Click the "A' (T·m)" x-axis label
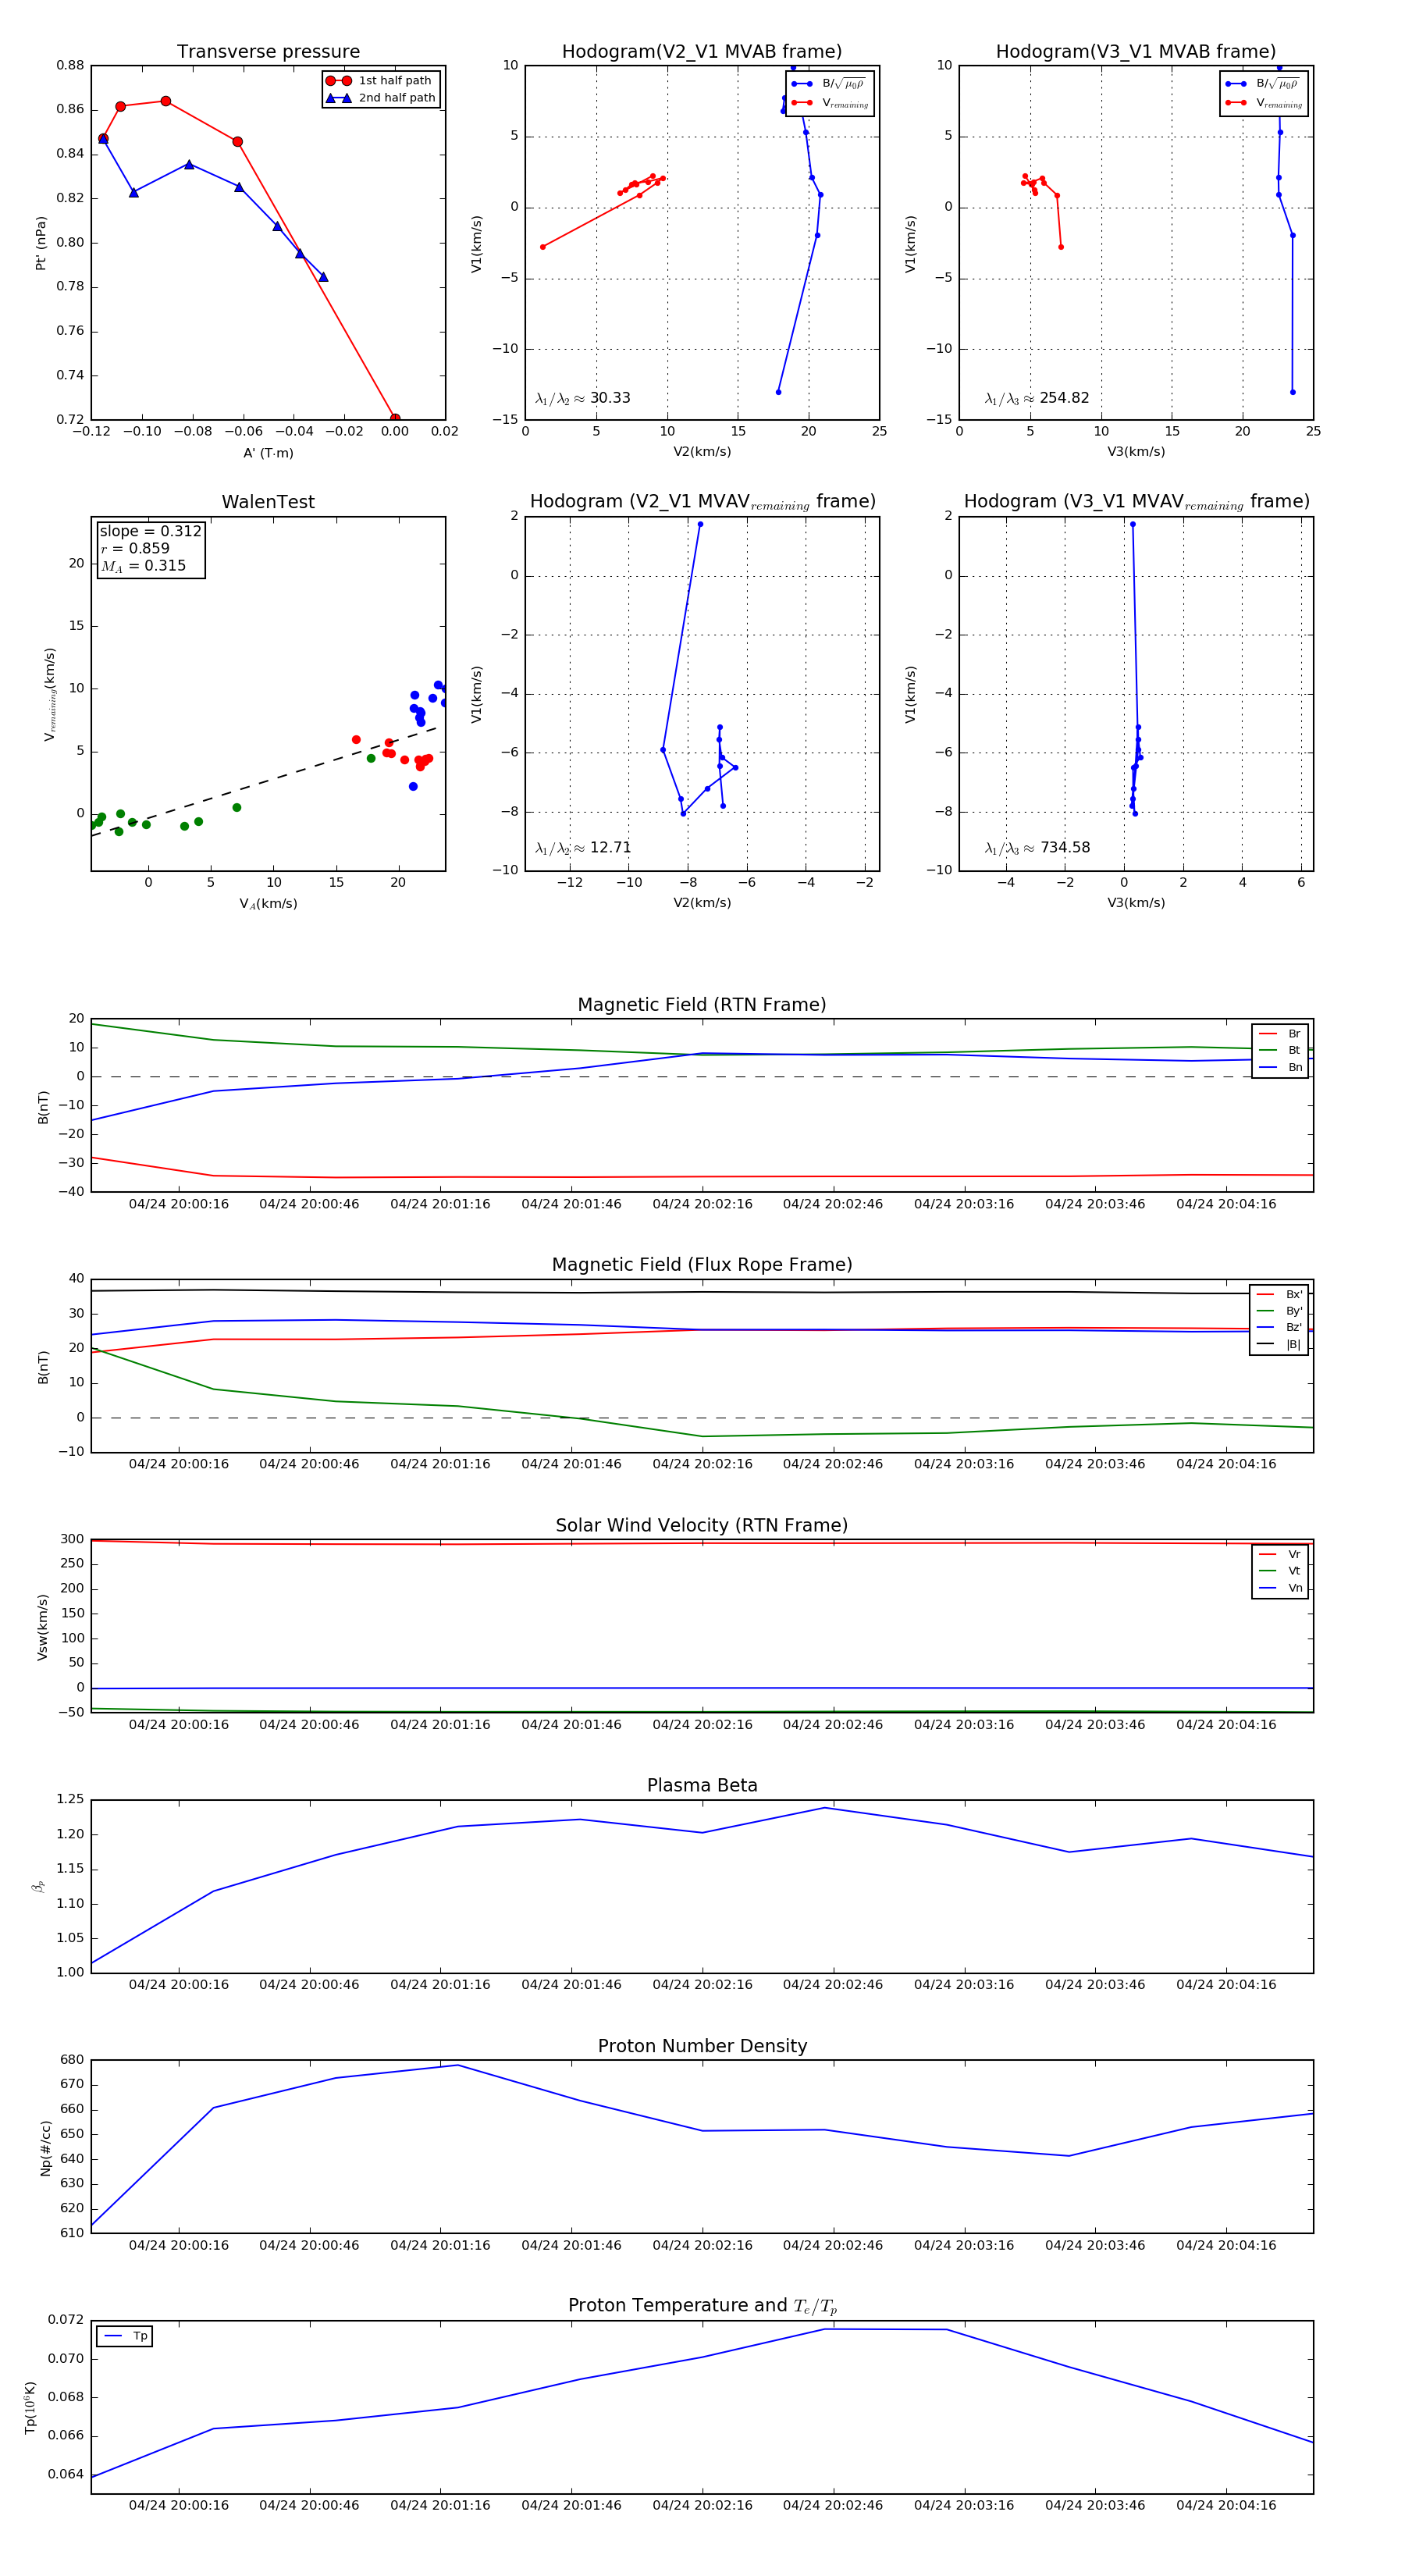This screenshot has width=1405, height=2576. [x=268, y=453]
